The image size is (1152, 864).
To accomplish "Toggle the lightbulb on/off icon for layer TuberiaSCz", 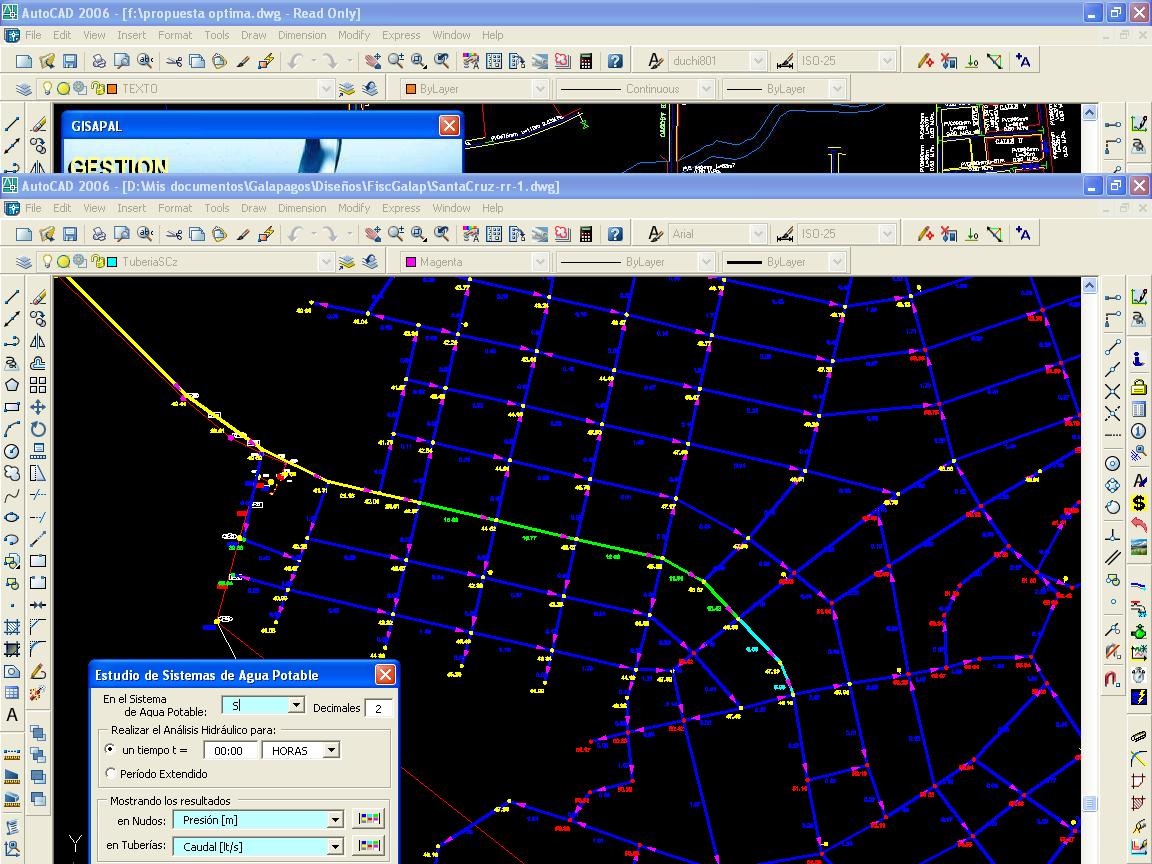I will point(46,262).
